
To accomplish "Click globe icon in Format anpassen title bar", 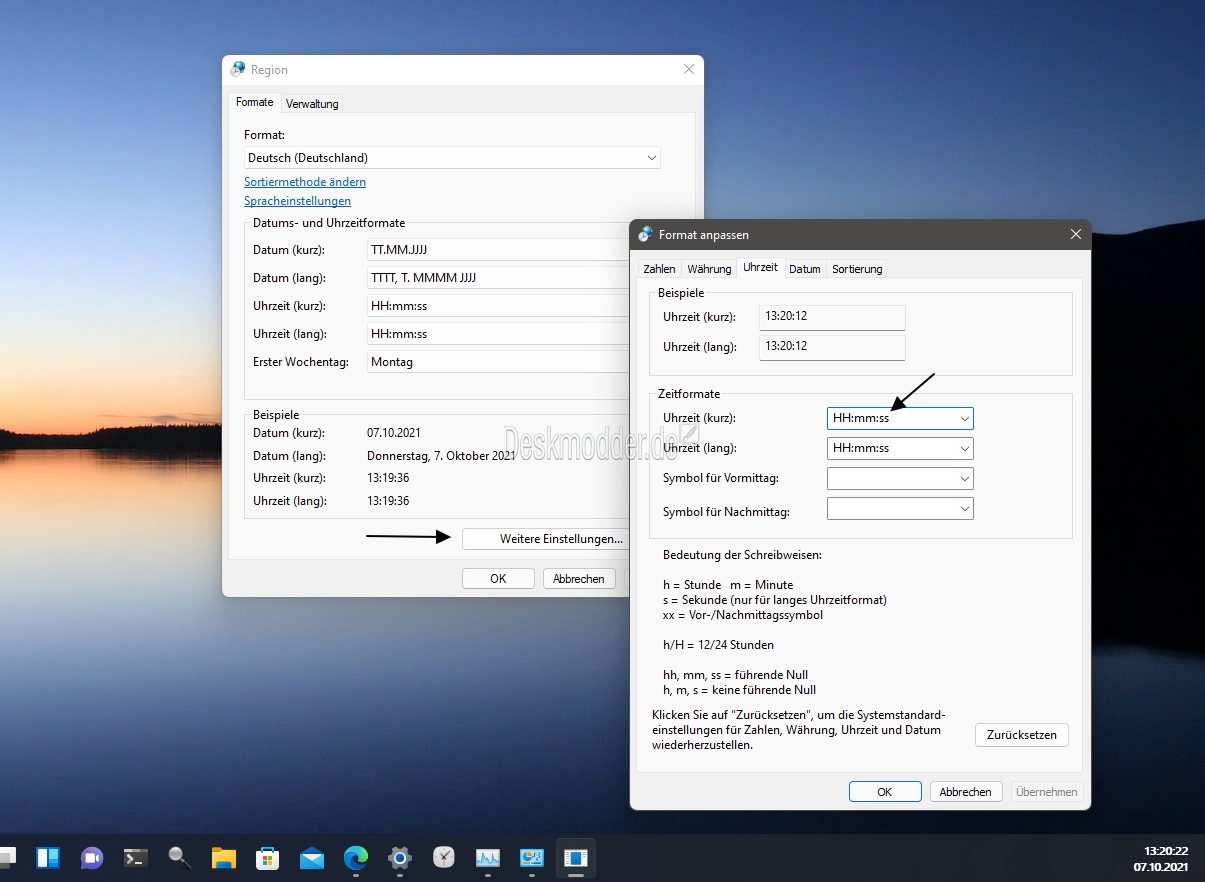I will coord(646,234).
